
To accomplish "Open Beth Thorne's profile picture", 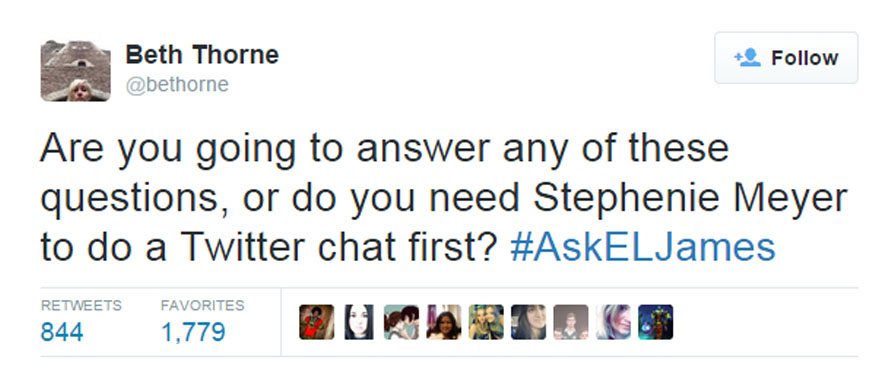I will click(x=75, y=71).
